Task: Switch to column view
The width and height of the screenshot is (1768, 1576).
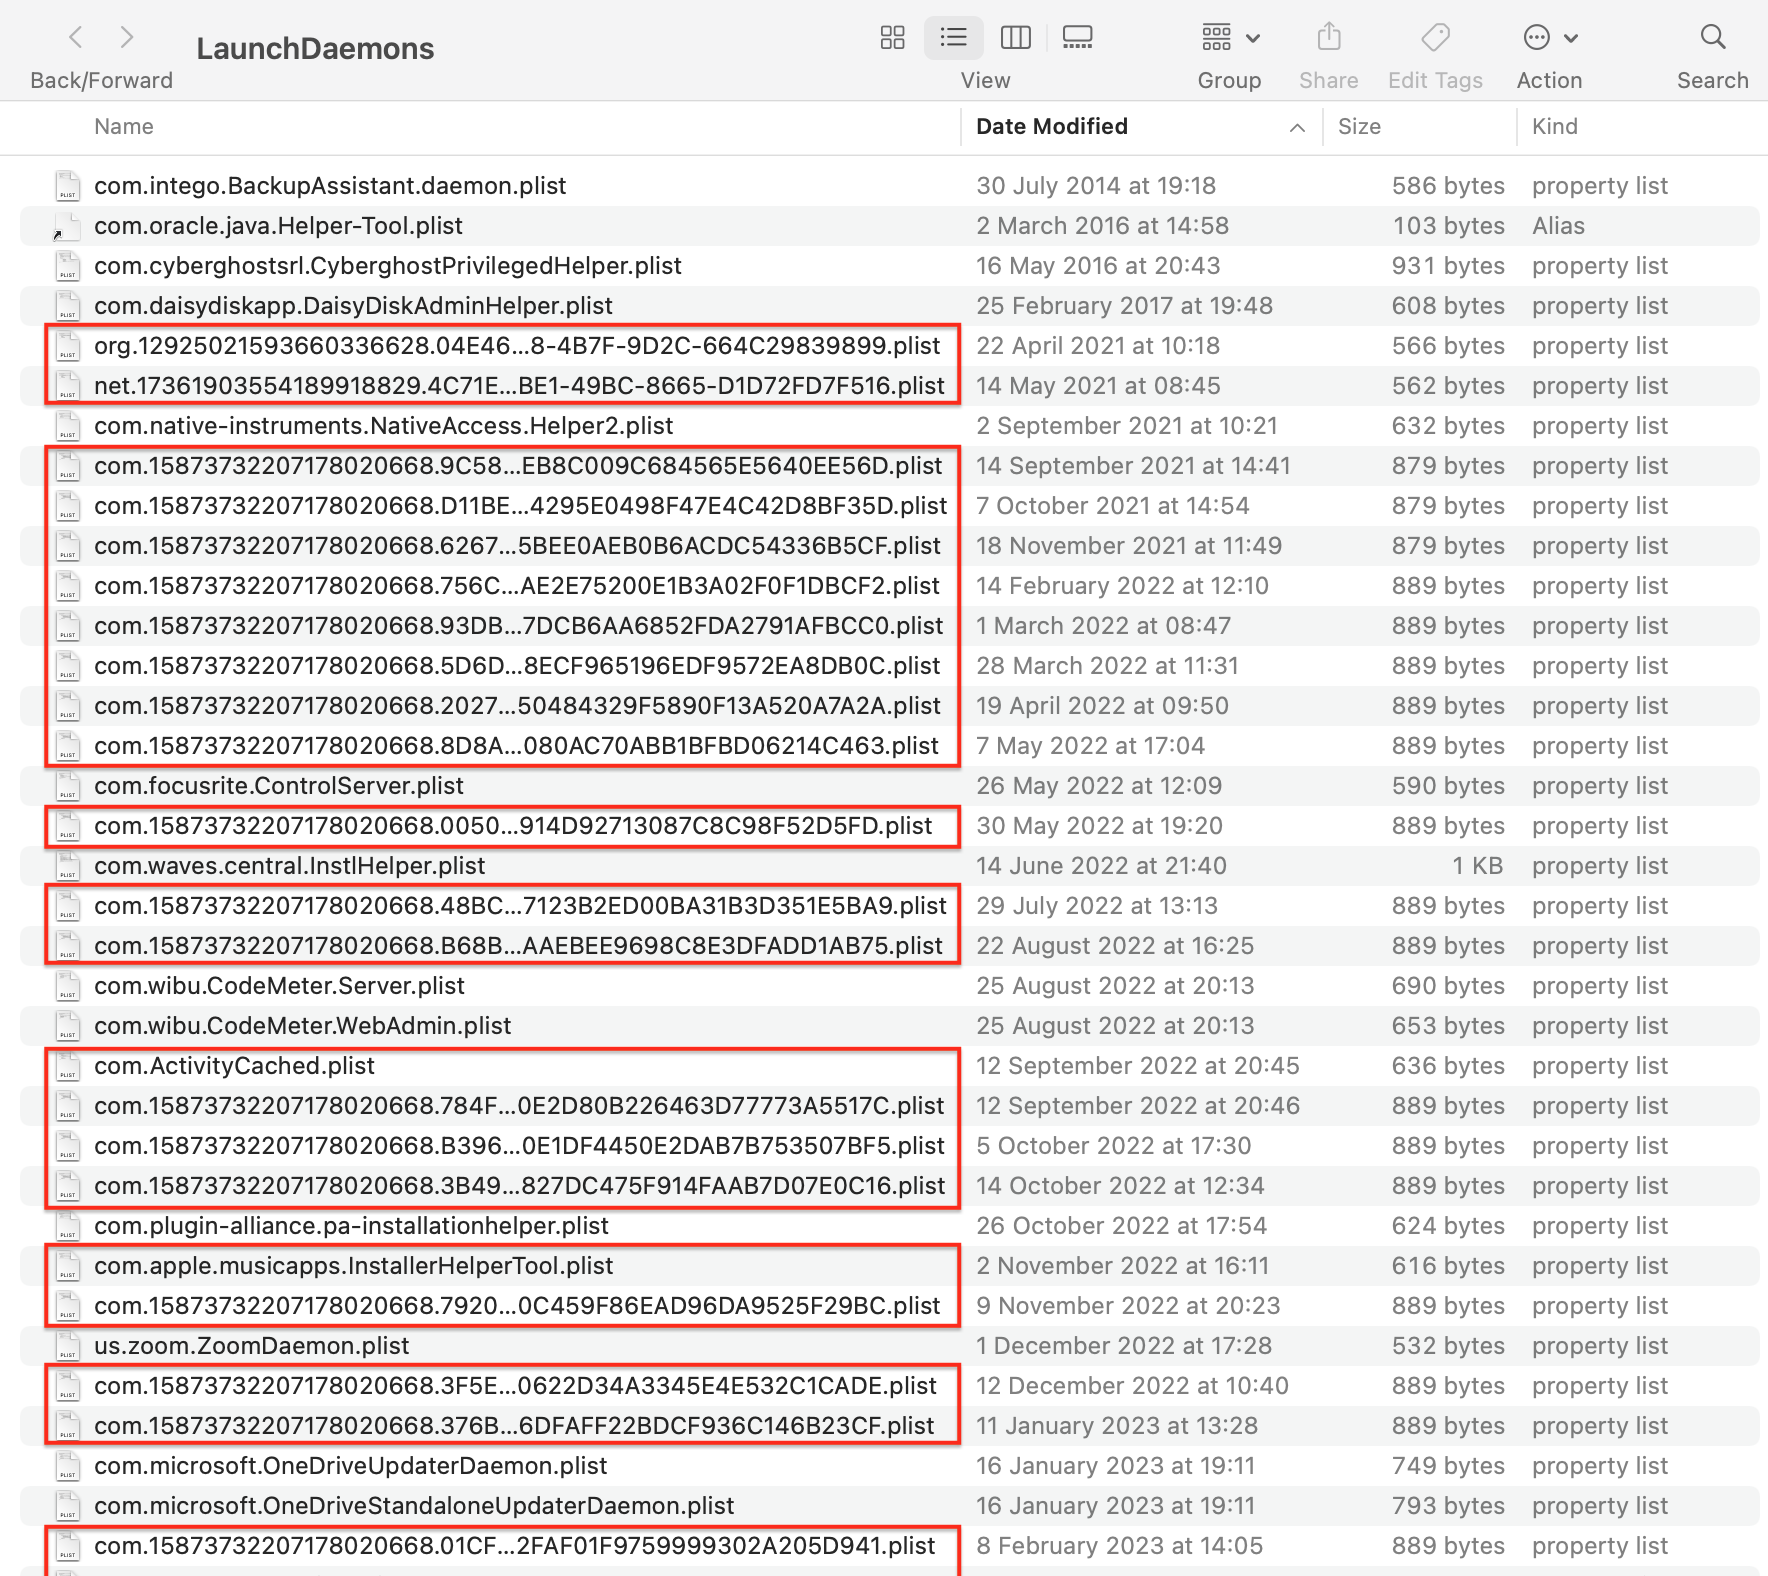Action: pos(1015,38)
